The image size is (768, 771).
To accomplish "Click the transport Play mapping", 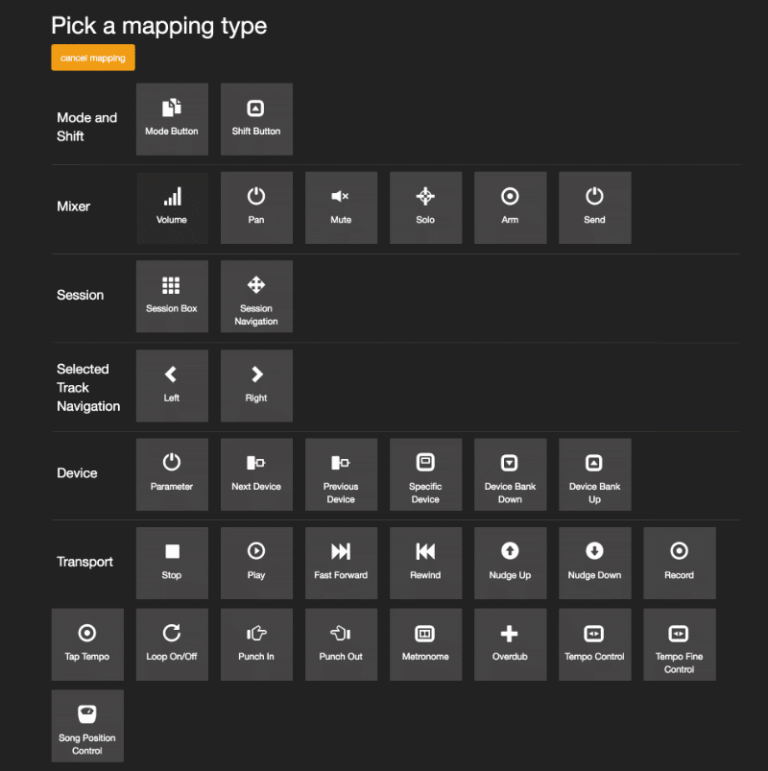I will [x=256, y=563].
